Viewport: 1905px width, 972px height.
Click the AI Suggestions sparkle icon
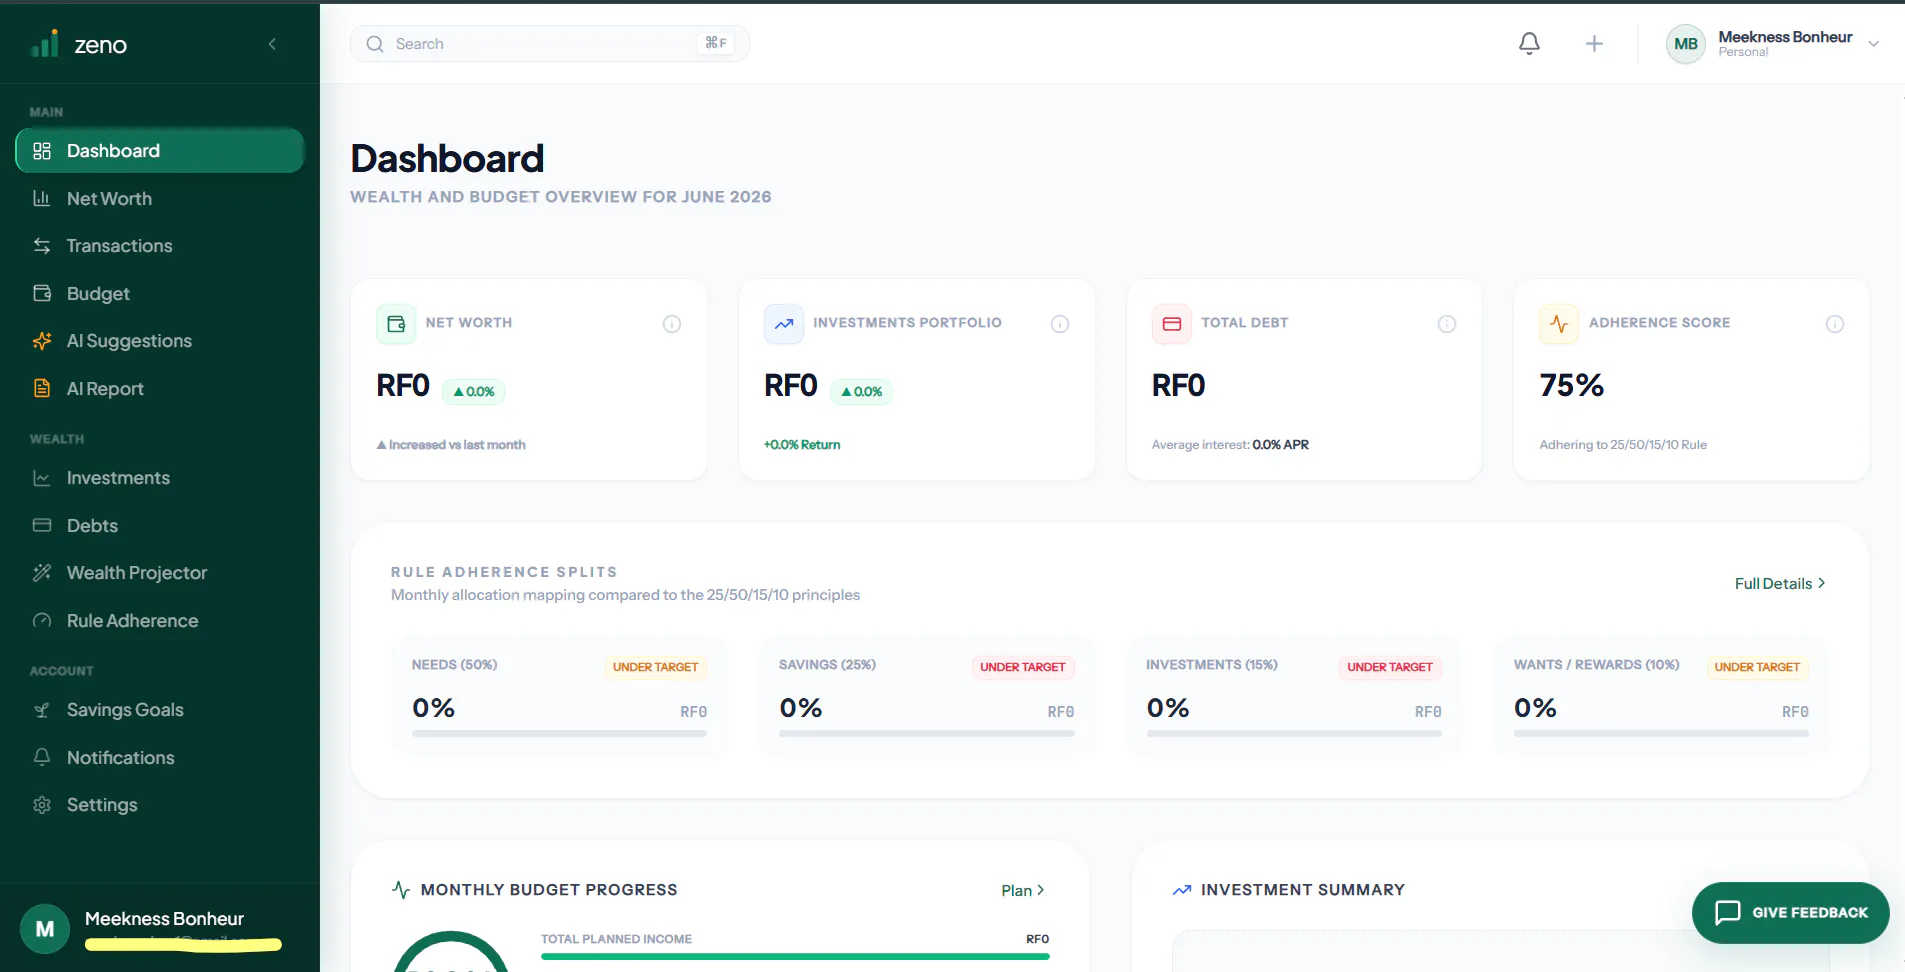[42, 341]
